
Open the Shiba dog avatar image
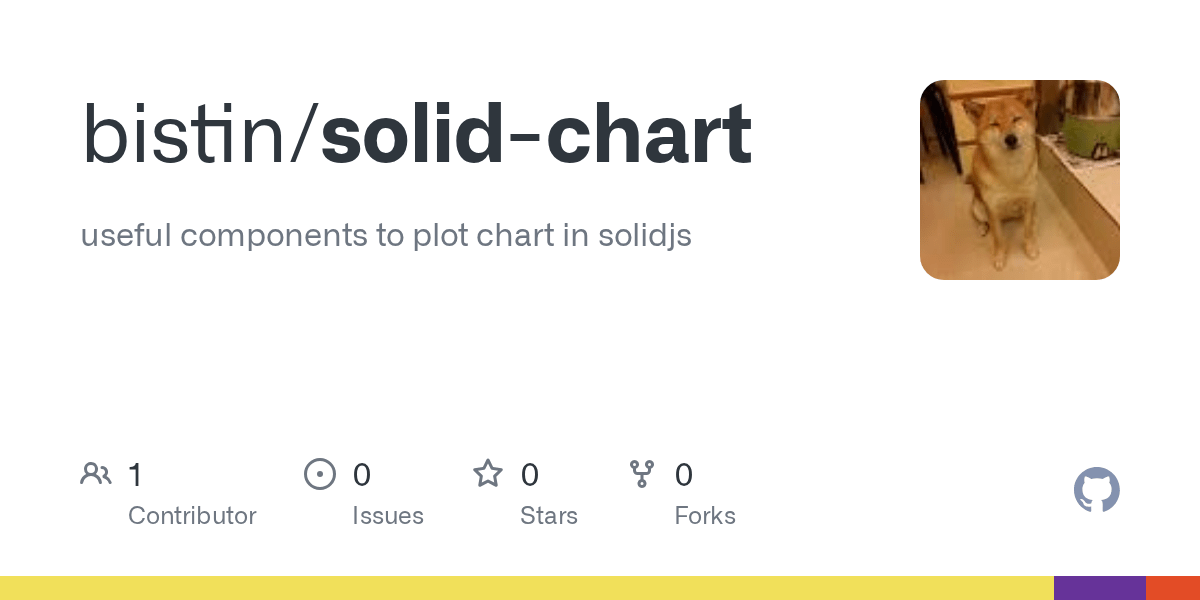[1020, 180]
